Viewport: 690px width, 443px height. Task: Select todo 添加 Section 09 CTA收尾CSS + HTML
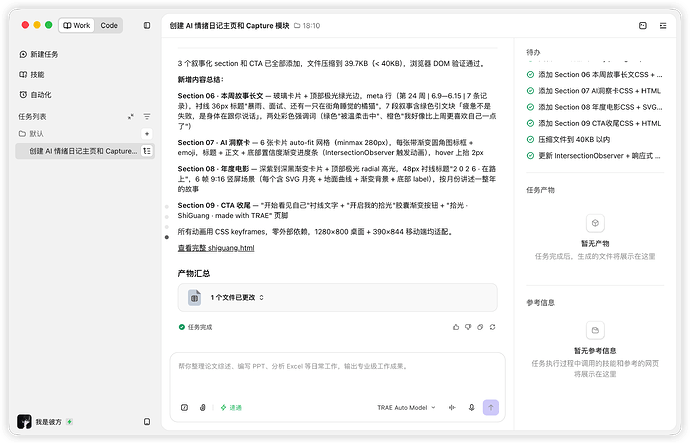coord(595,123)
